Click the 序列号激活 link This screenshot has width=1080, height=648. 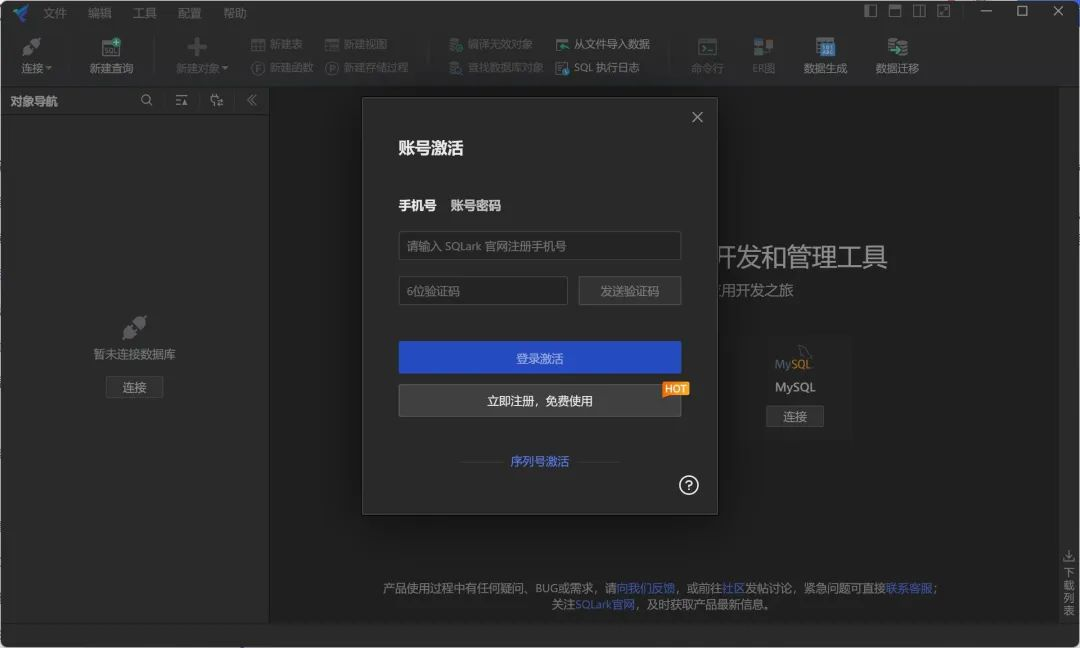[x=539, y=461]
